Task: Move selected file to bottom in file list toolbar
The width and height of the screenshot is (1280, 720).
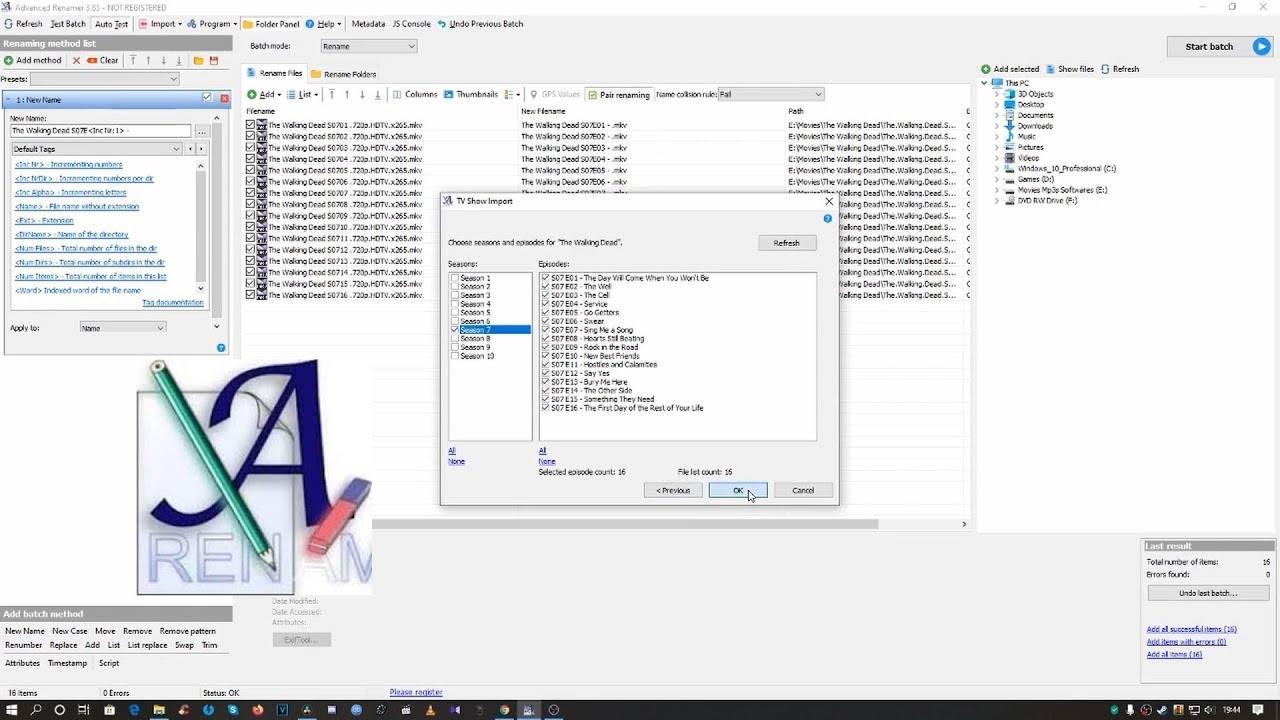Action: pyautogui.click(x=377, y=95)
